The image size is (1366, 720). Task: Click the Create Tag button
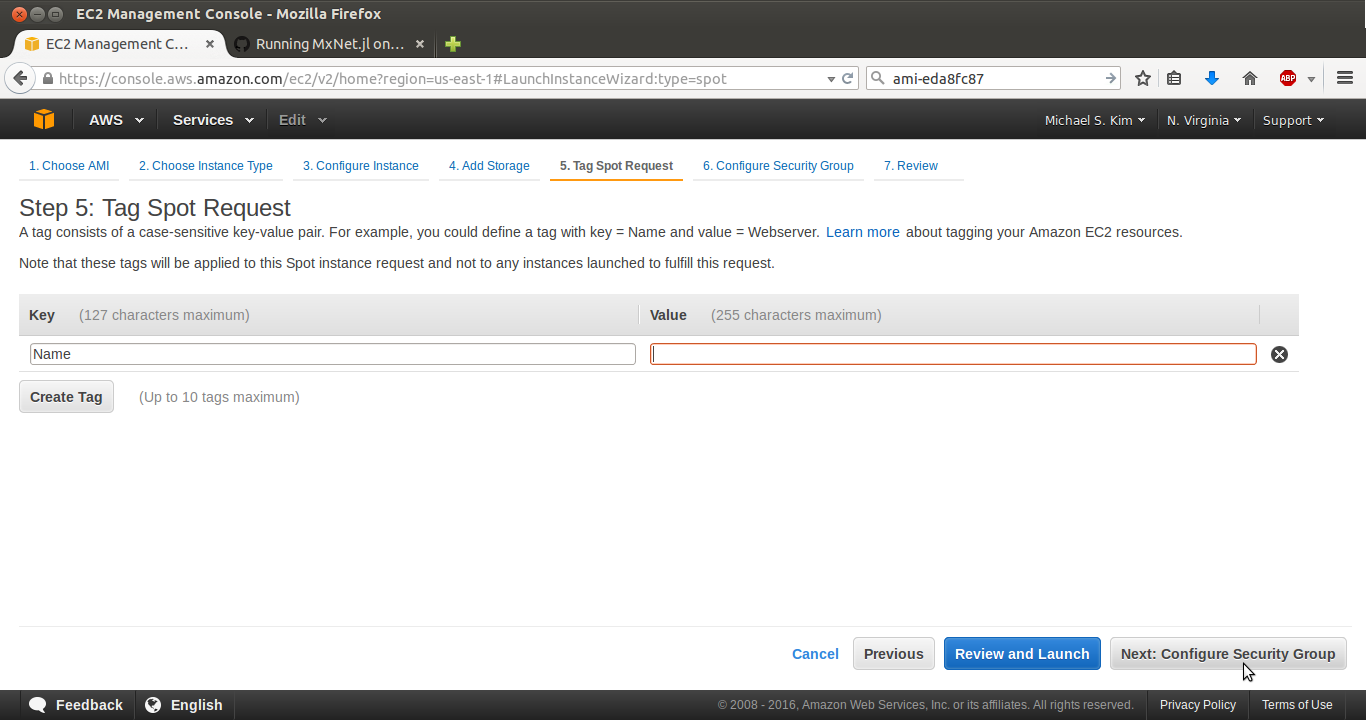66,397
